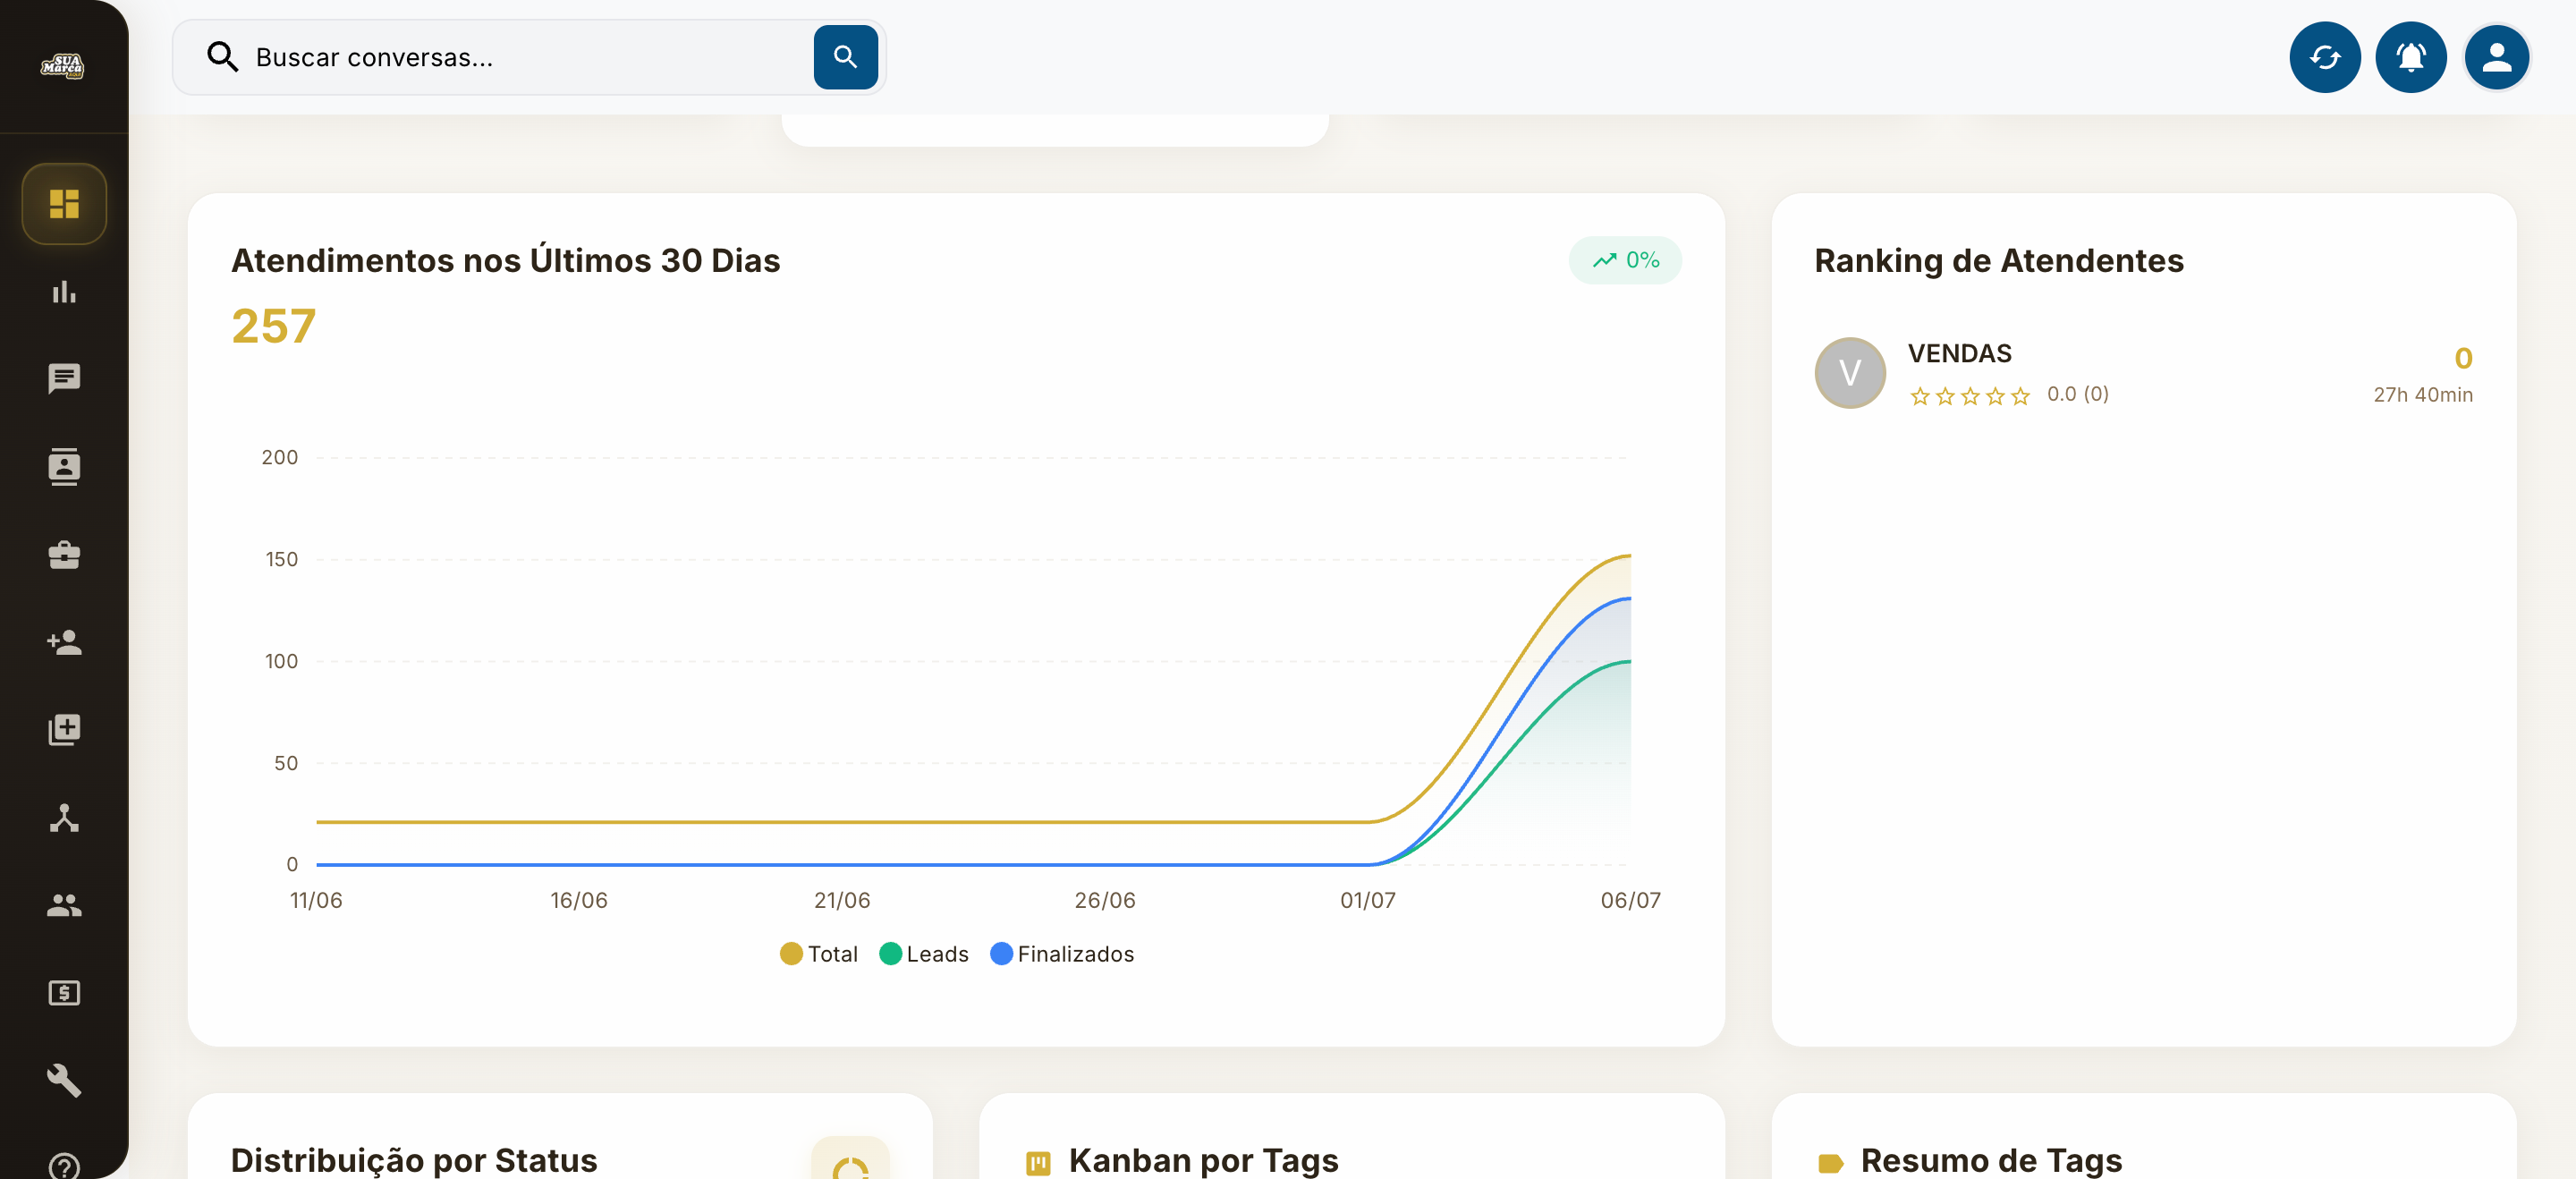The image size is (2576, 1179).
Task: Open the wrench settings sidebar icon
Action: pyautogui.click(x=64, y=1080)
